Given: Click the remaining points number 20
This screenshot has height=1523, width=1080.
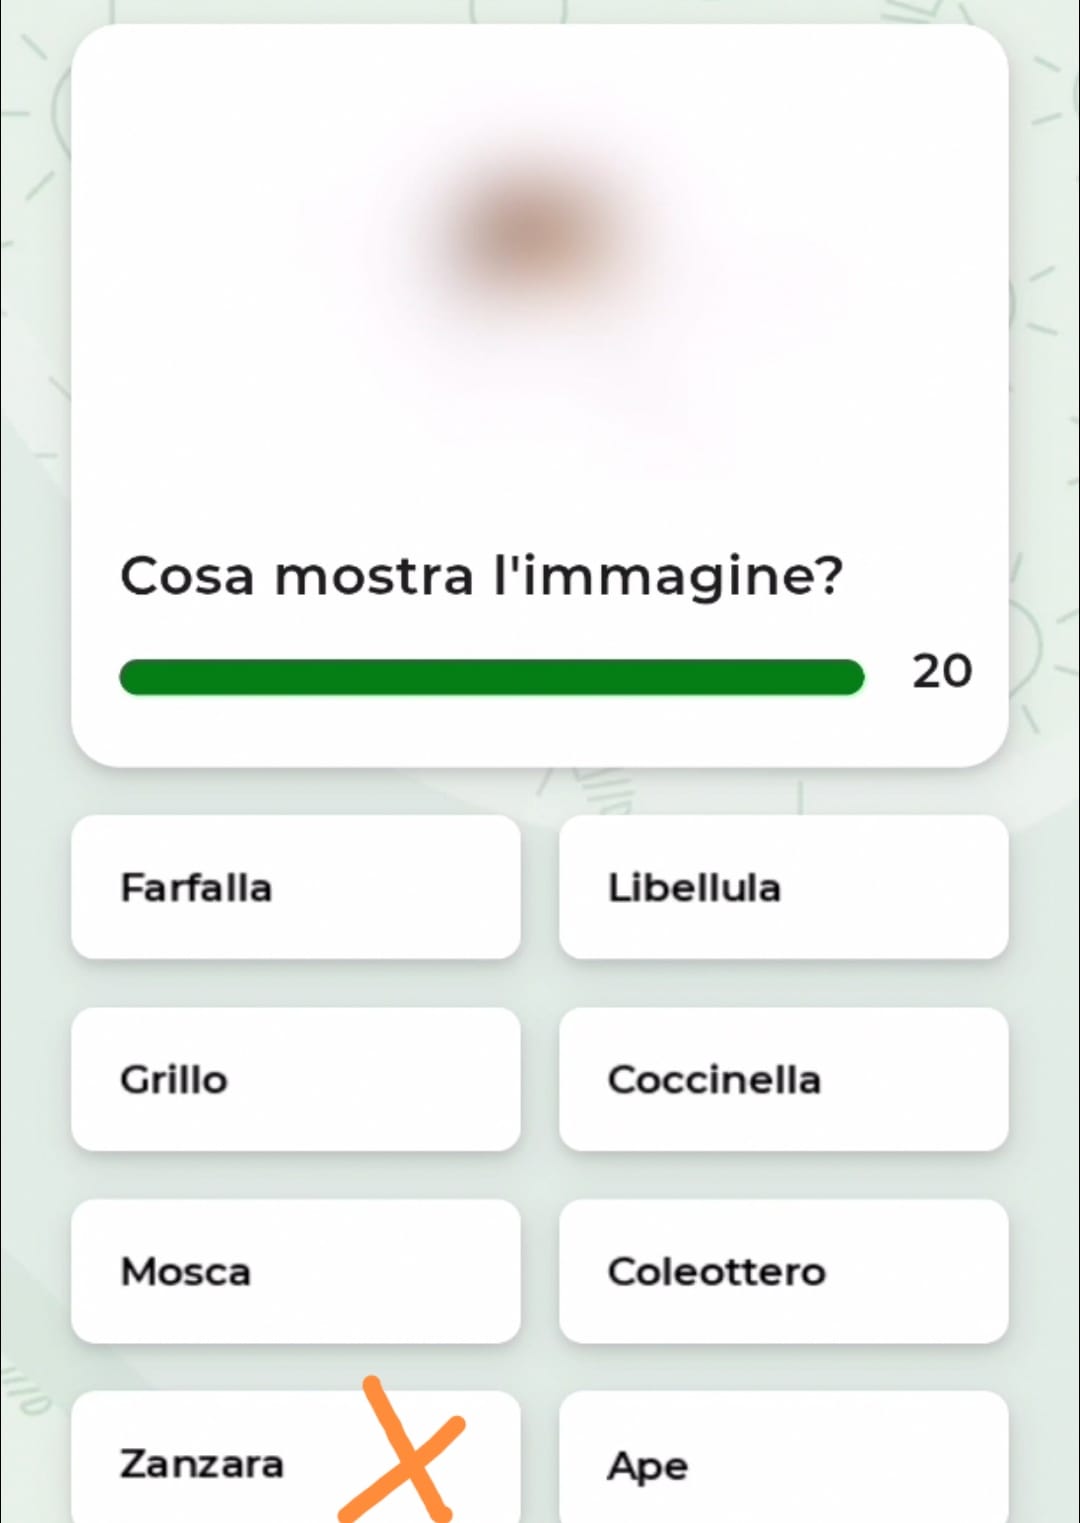Looking at the screenshot, I should click(942, 671).
